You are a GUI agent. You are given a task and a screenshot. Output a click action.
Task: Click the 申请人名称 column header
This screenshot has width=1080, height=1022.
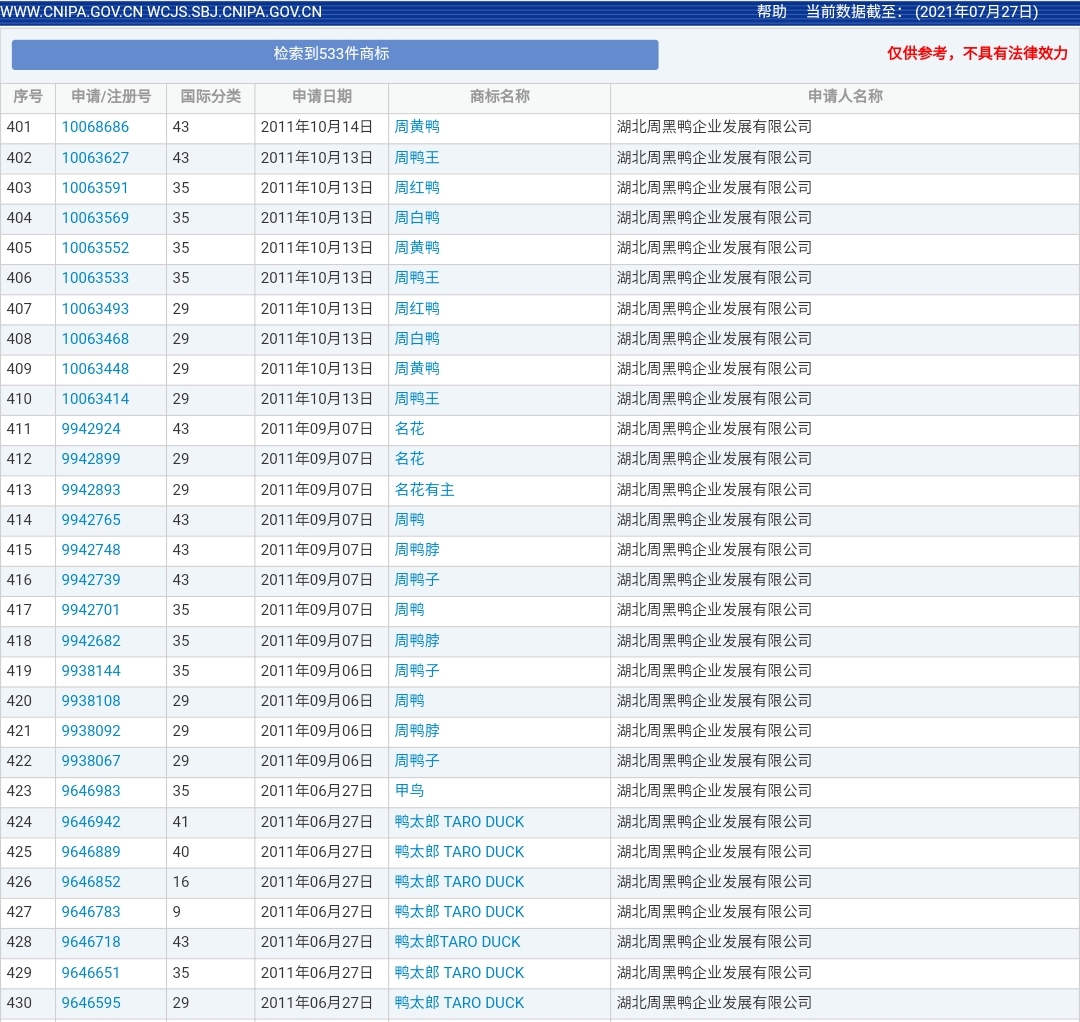click(845, 97)
